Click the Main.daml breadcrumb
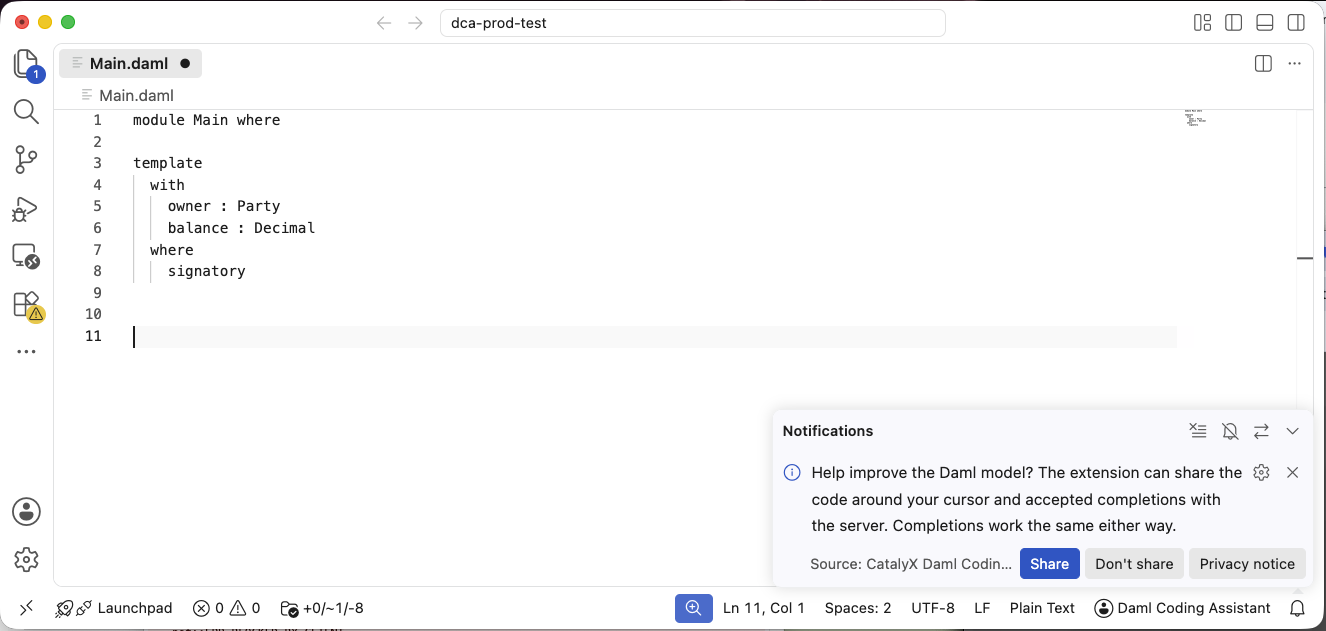The width and height of the screenshot is (1326, 631). [x=136, y=96]
